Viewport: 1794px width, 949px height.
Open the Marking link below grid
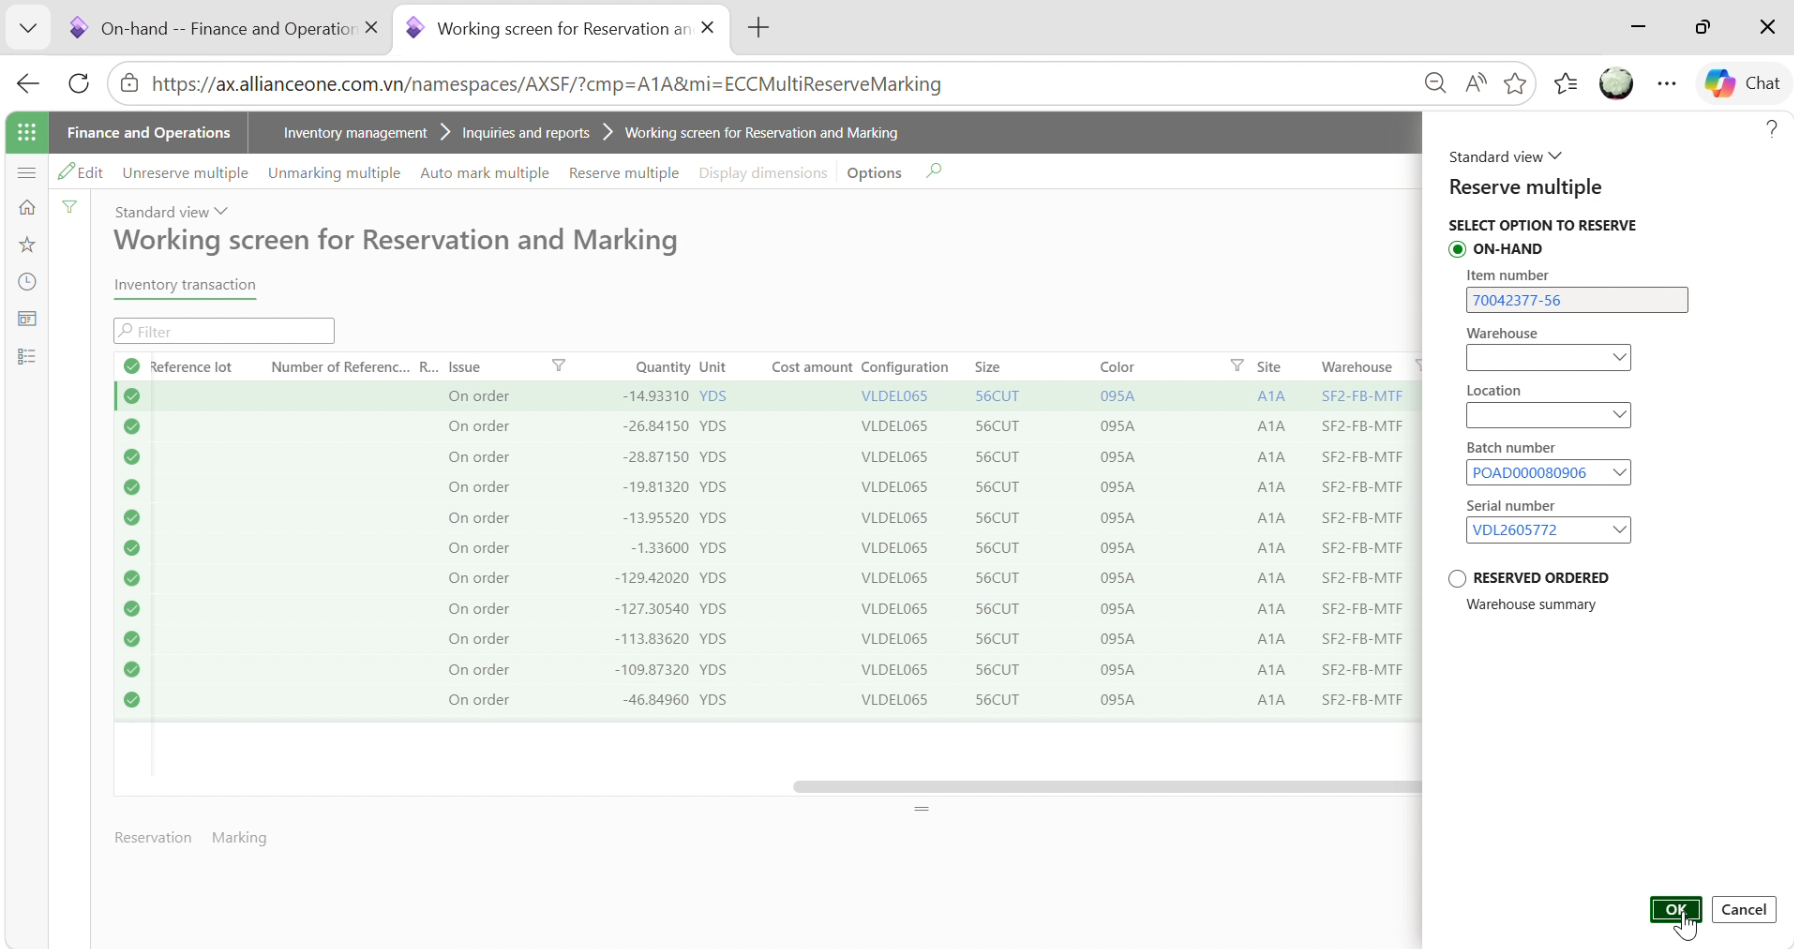tap(239, 838)
